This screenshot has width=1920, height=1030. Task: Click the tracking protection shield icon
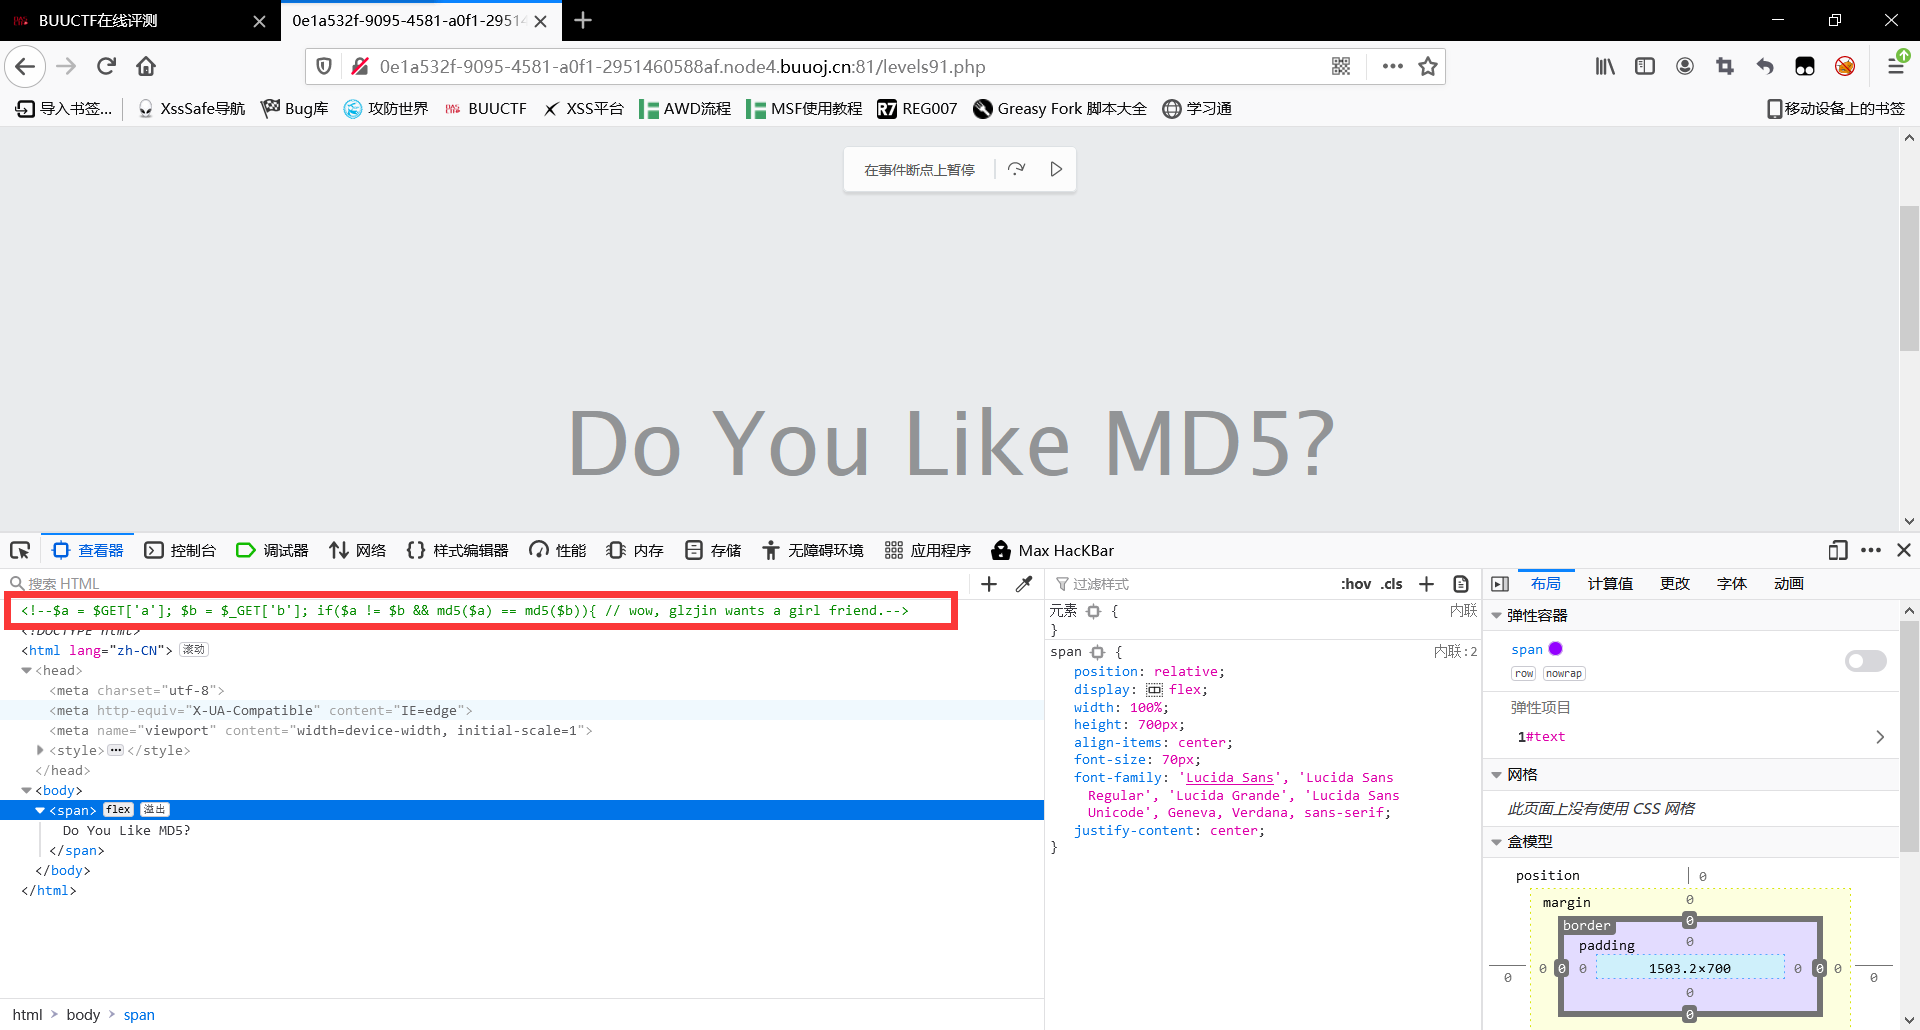tap(322, 66)
